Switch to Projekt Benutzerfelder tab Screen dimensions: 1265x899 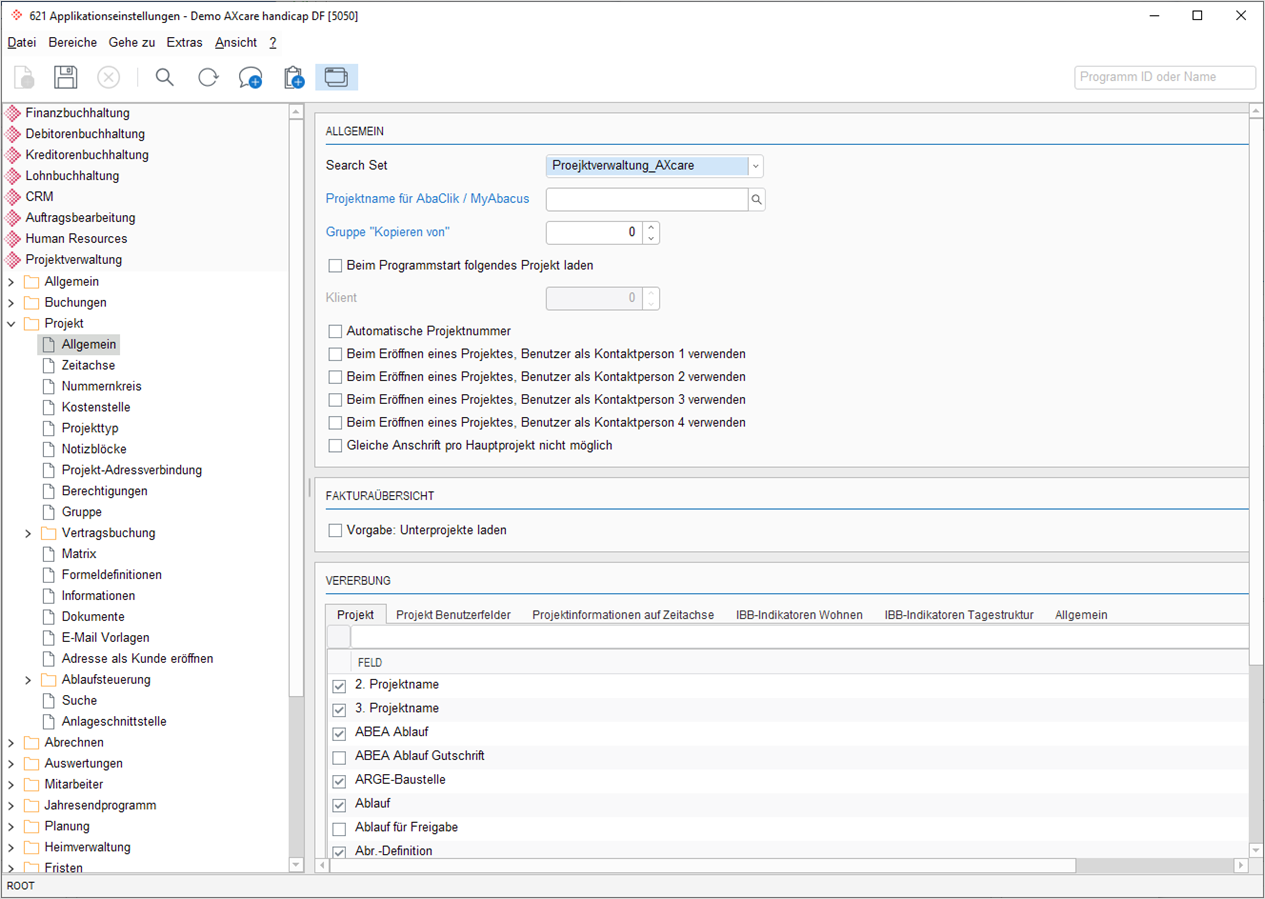tap(453, 615)
